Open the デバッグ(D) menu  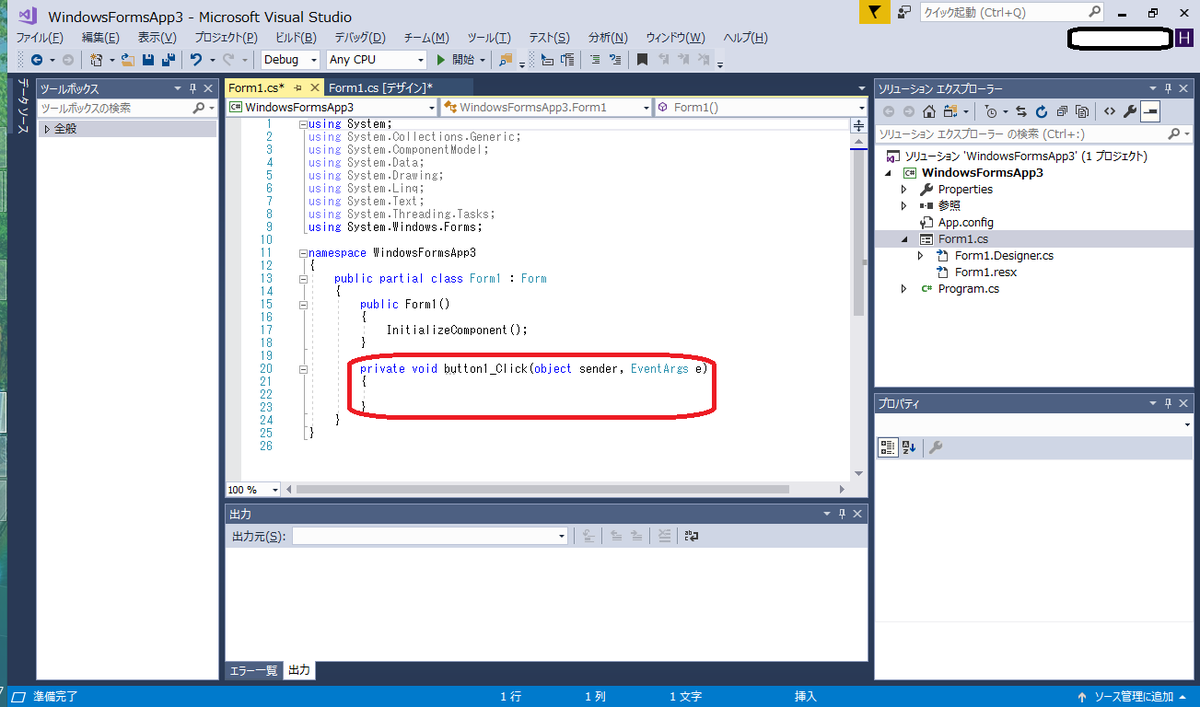(359, 37)
